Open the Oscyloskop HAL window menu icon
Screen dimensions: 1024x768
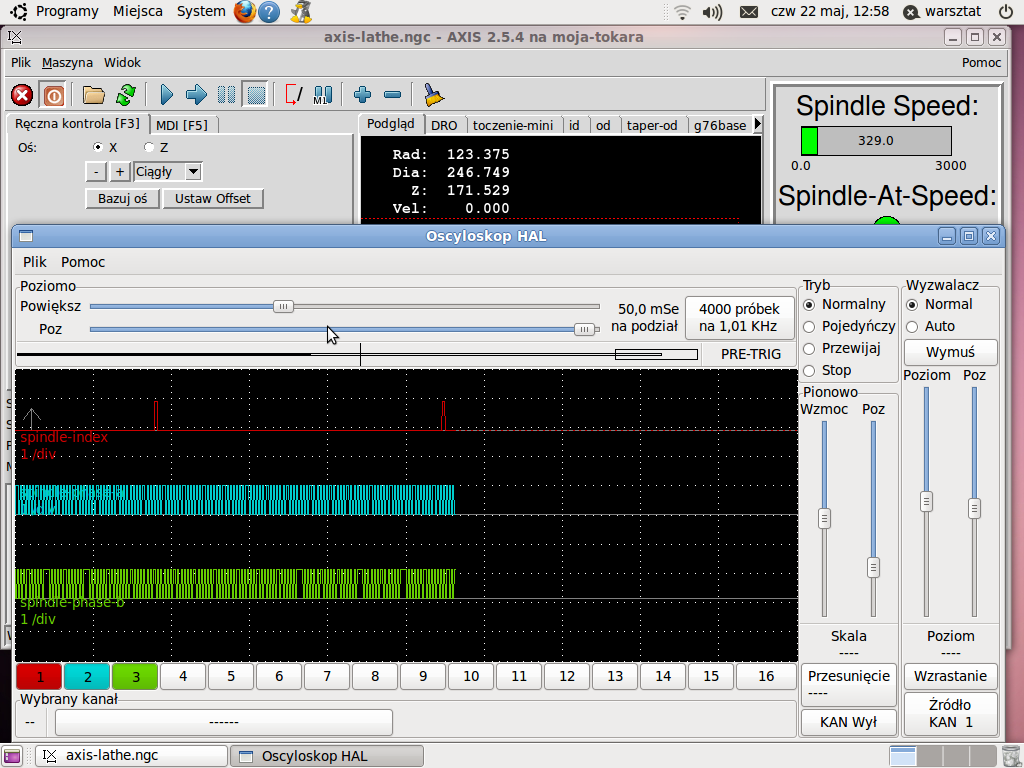[x=26, y=236]
